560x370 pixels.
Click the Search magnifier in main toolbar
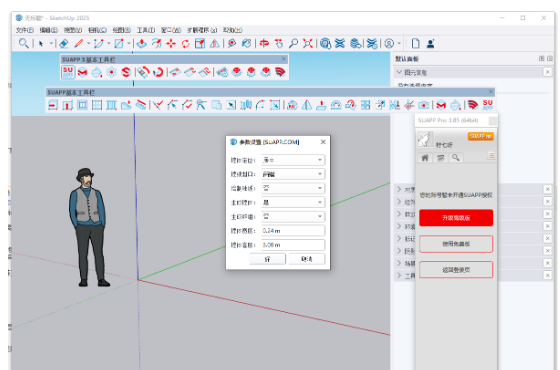pyautogui.click(x=24, y=44)
